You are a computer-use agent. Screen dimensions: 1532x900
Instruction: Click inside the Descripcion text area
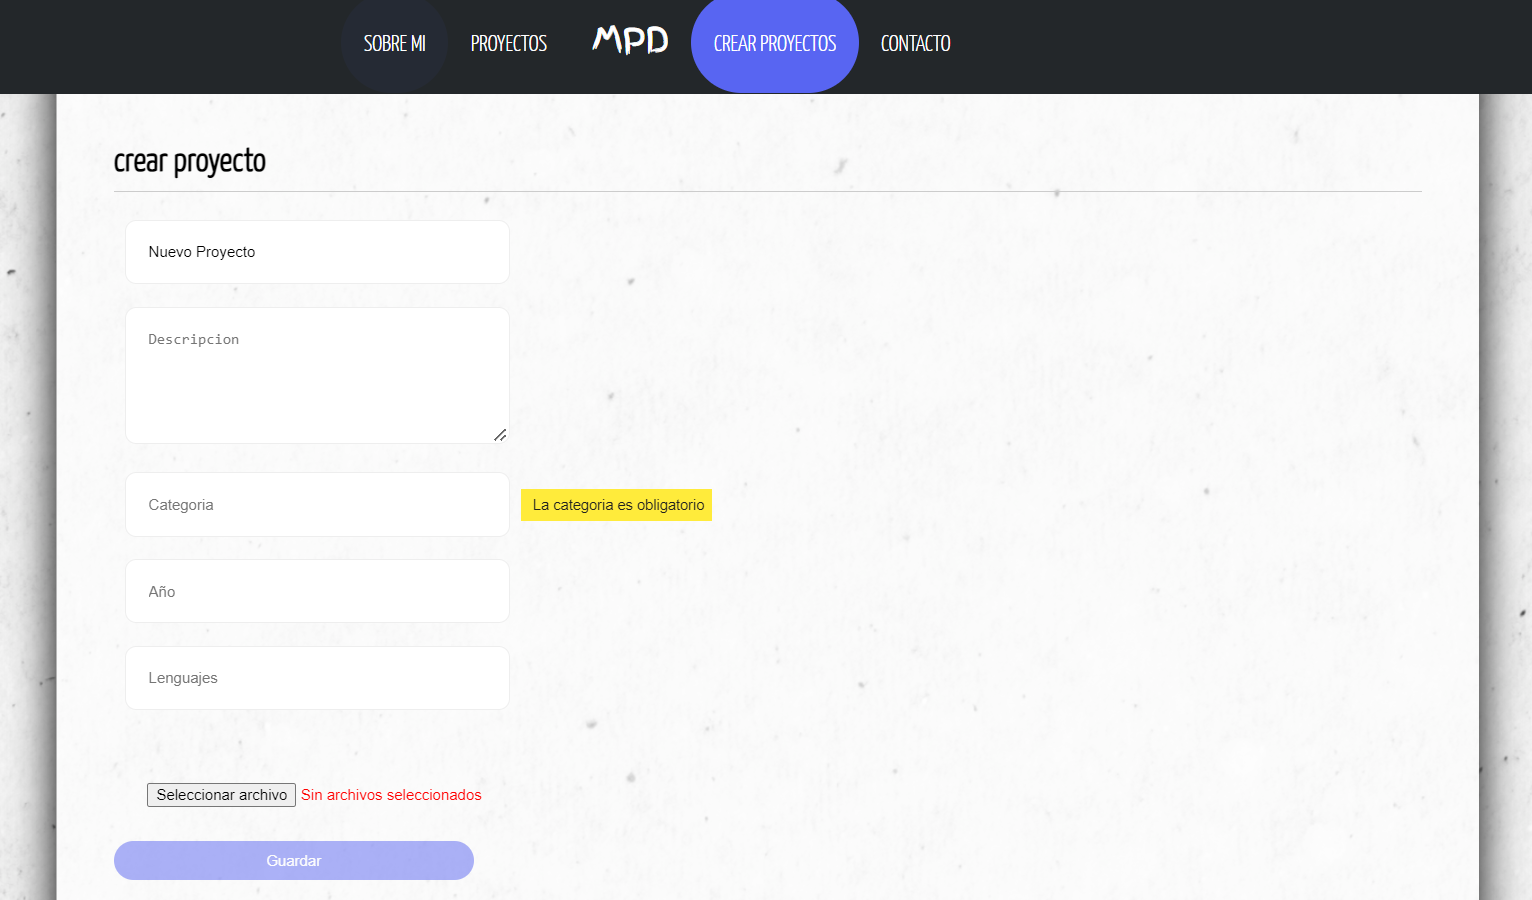pos(316,375)
